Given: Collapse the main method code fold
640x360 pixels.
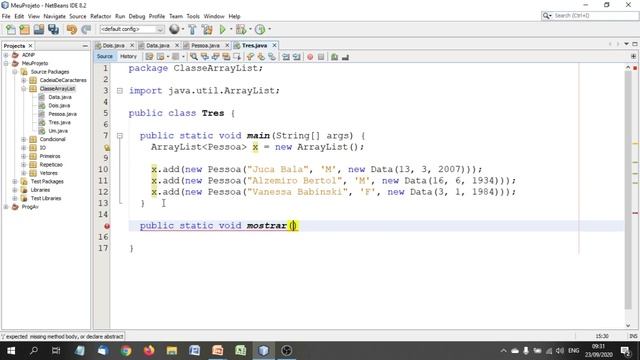Looking at the screenshot, I should tap(120, 136).
